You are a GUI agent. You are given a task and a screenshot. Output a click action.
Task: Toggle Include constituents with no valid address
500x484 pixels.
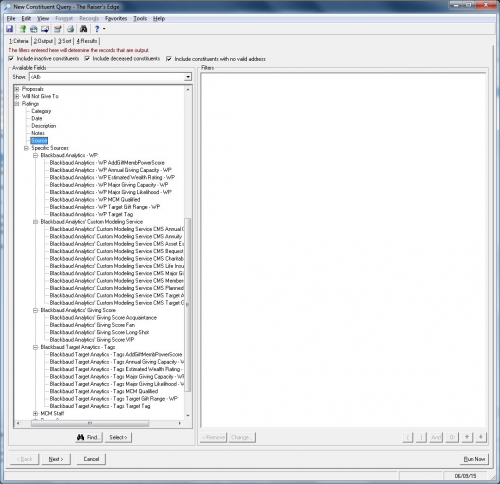coord(169,59)
